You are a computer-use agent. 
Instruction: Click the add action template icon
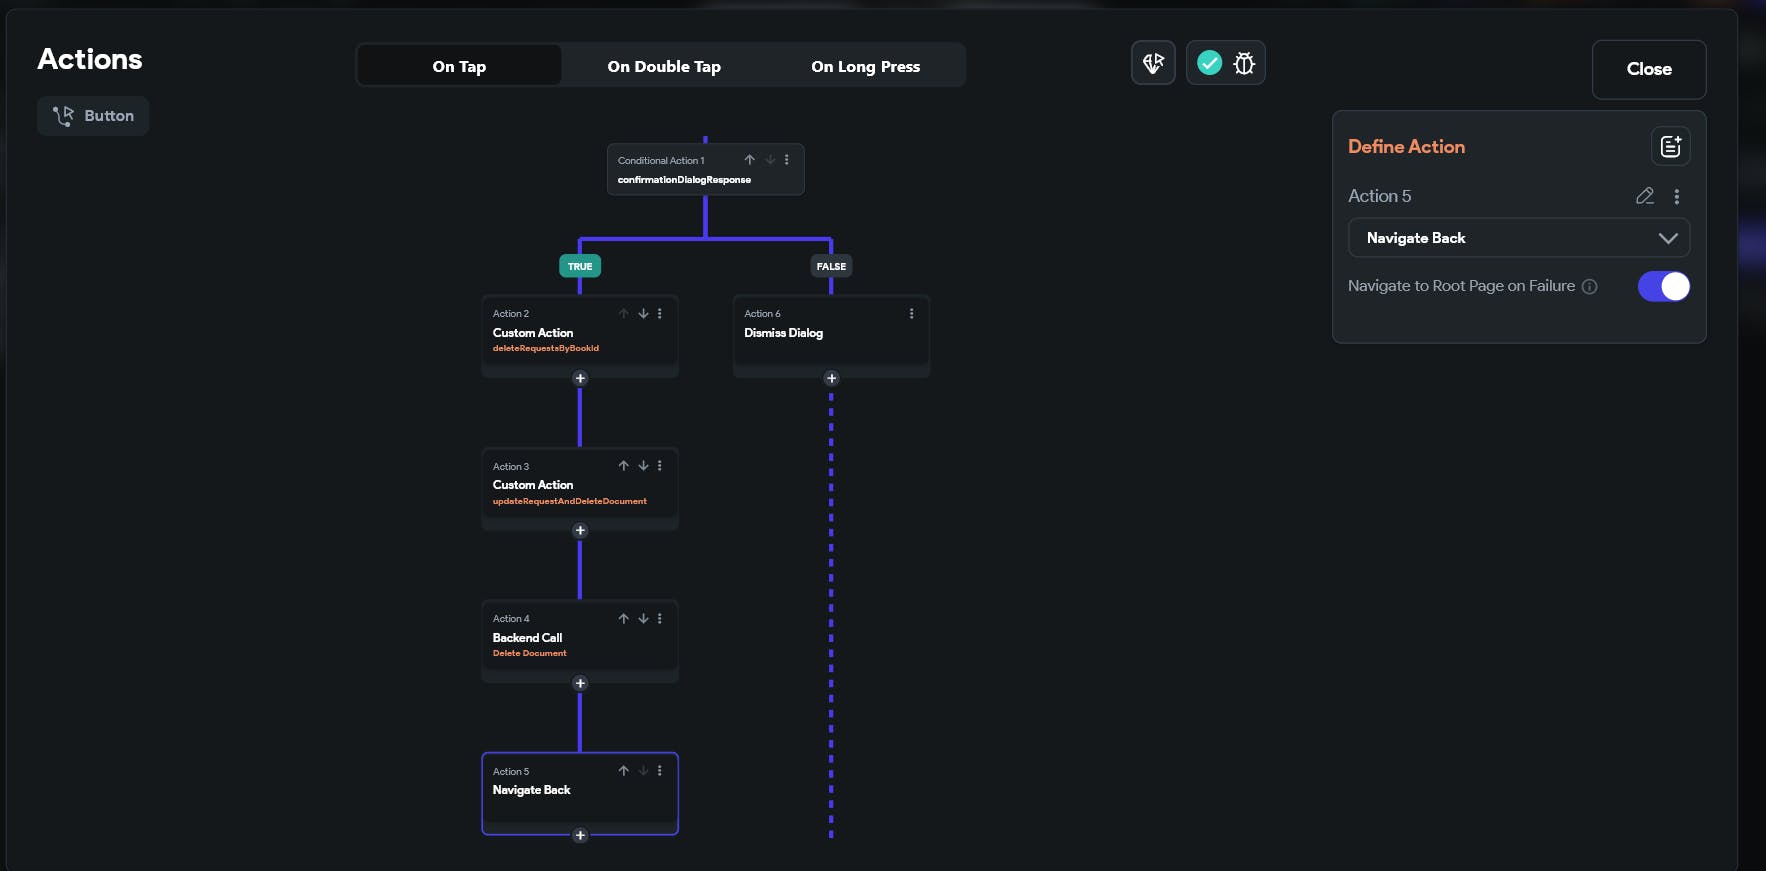click(1670, 147)
